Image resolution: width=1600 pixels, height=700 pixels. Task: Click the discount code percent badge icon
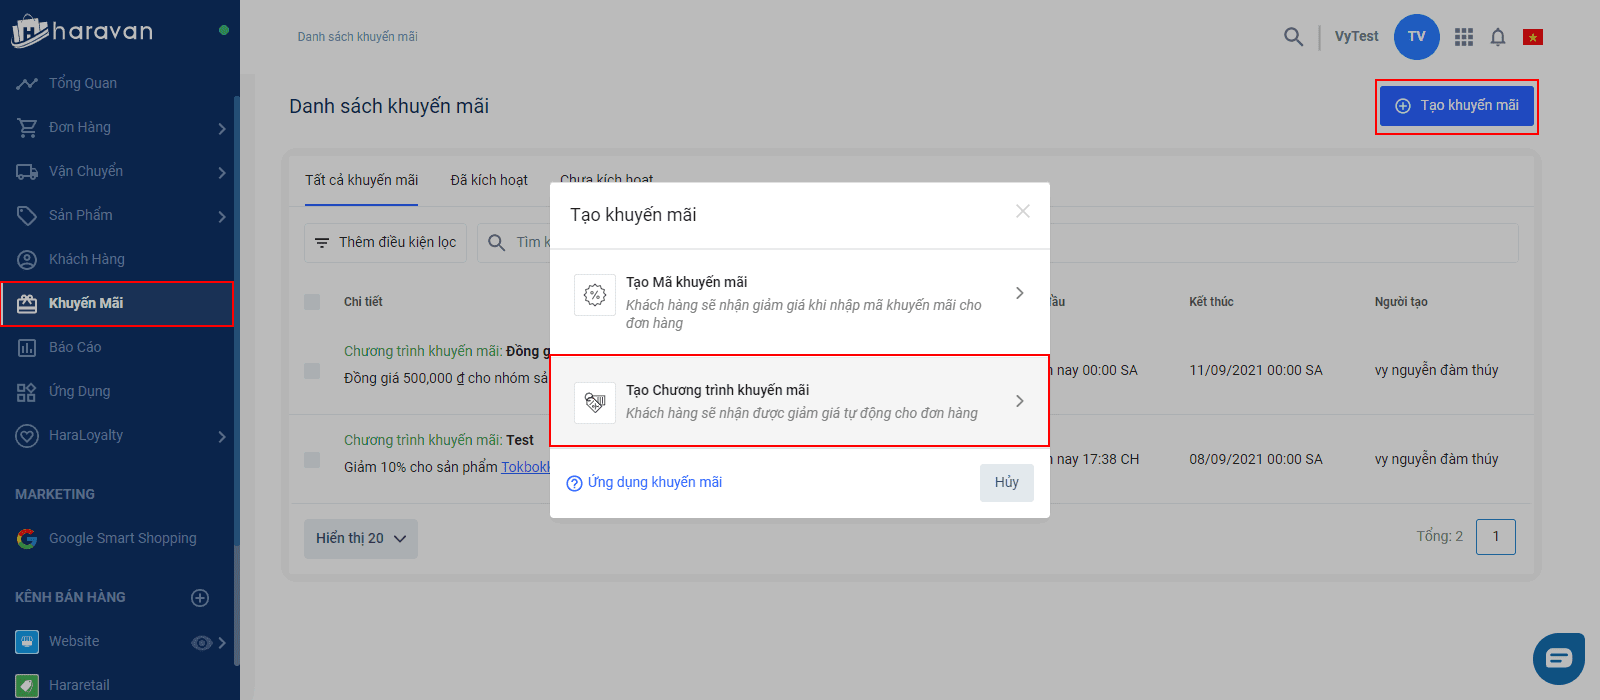coord(595,295)
